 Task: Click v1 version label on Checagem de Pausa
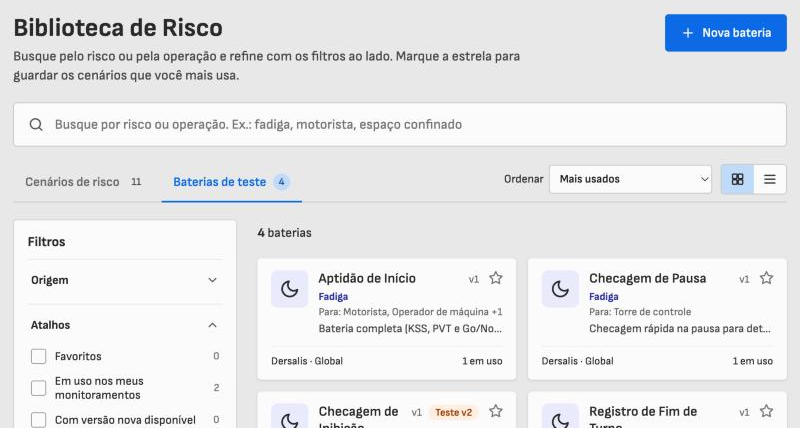coord(744,279)
